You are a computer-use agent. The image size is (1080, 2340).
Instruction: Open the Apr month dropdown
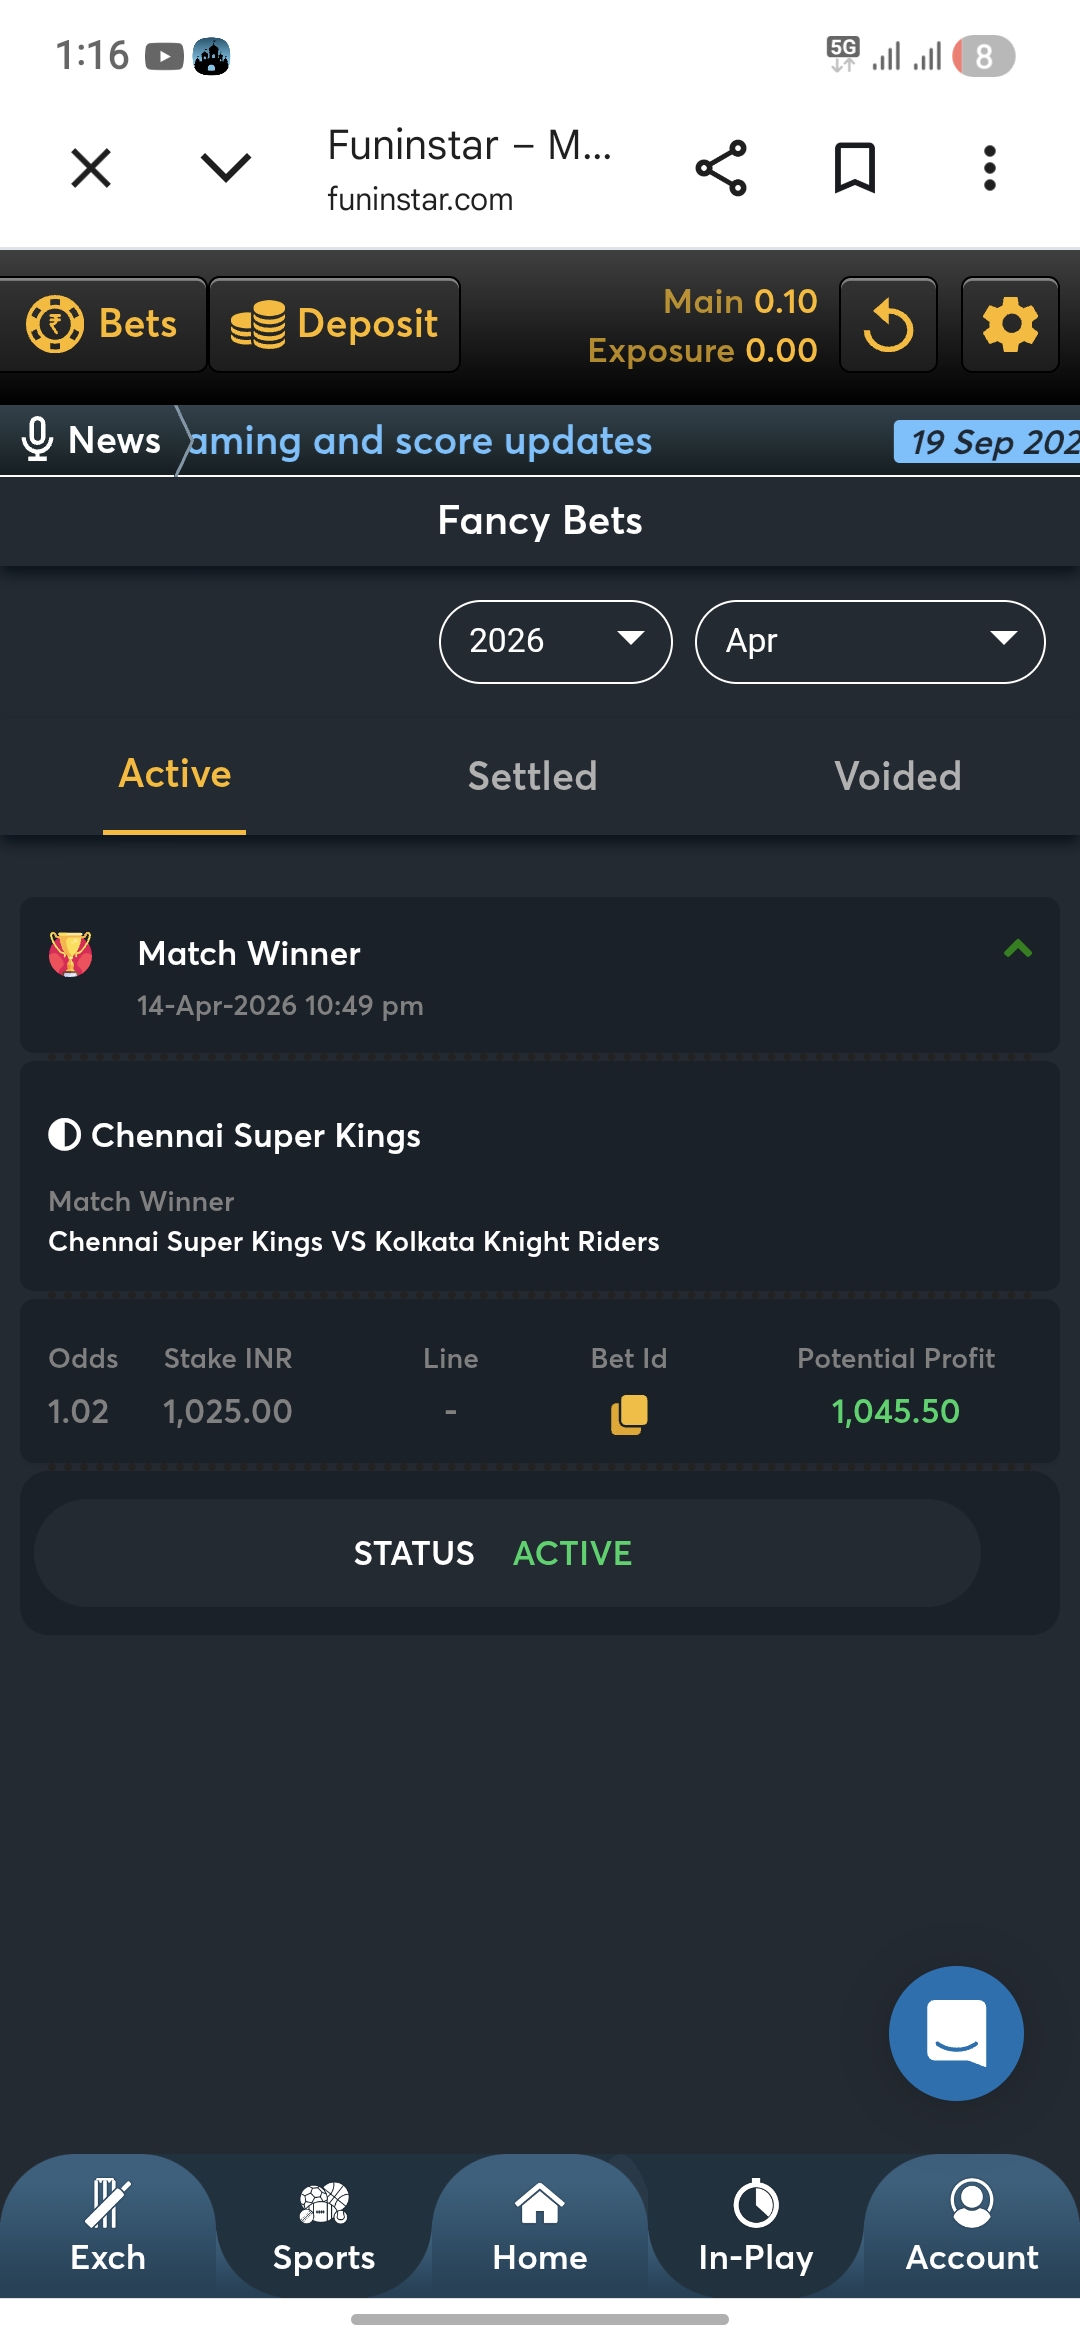click(870, 641)
